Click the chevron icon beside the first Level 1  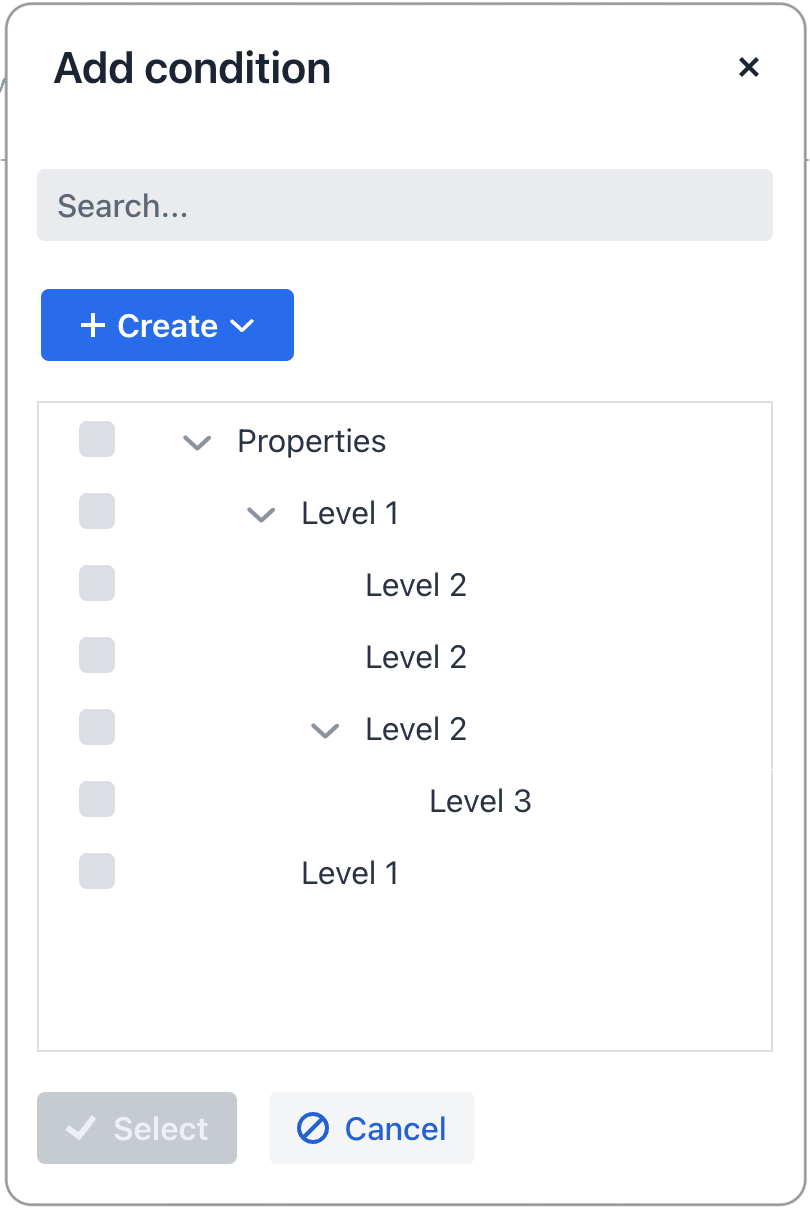pyautogui.click(x=260, y=515)
